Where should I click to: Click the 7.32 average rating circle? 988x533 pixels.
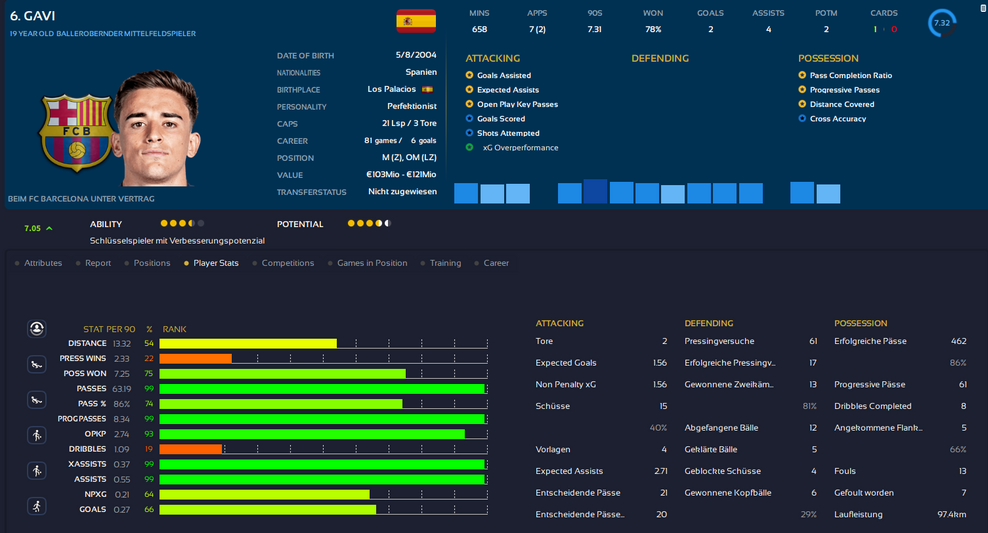942,23
